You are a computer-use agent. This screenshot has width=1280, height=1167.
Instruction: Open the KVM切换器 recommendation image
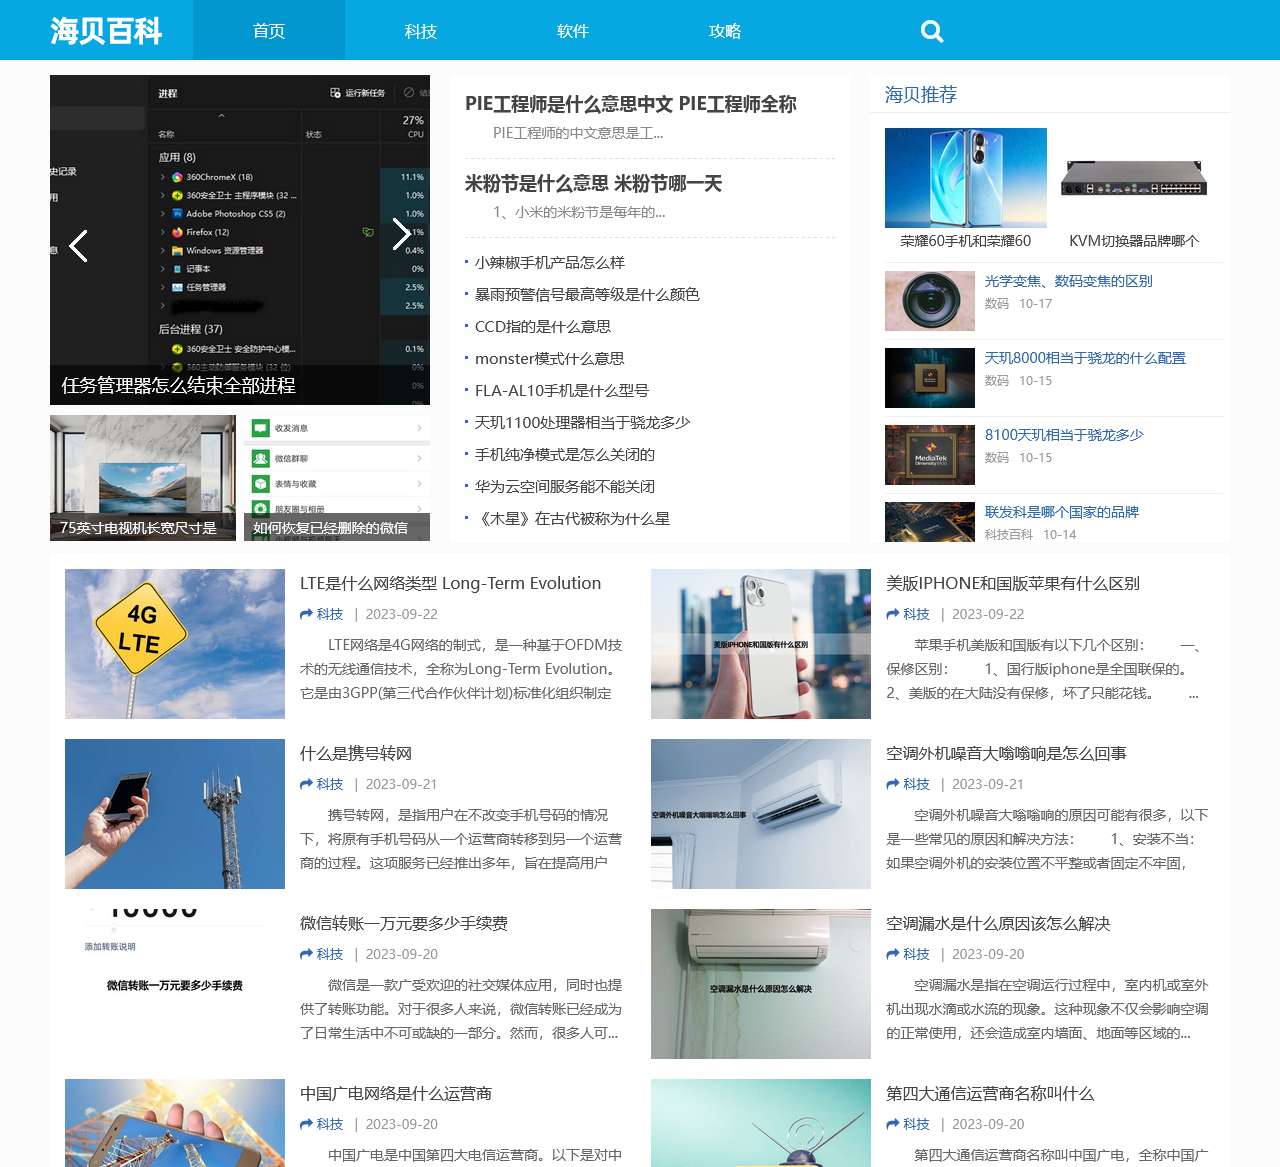pyautogui.click(x=1134, y=178)
